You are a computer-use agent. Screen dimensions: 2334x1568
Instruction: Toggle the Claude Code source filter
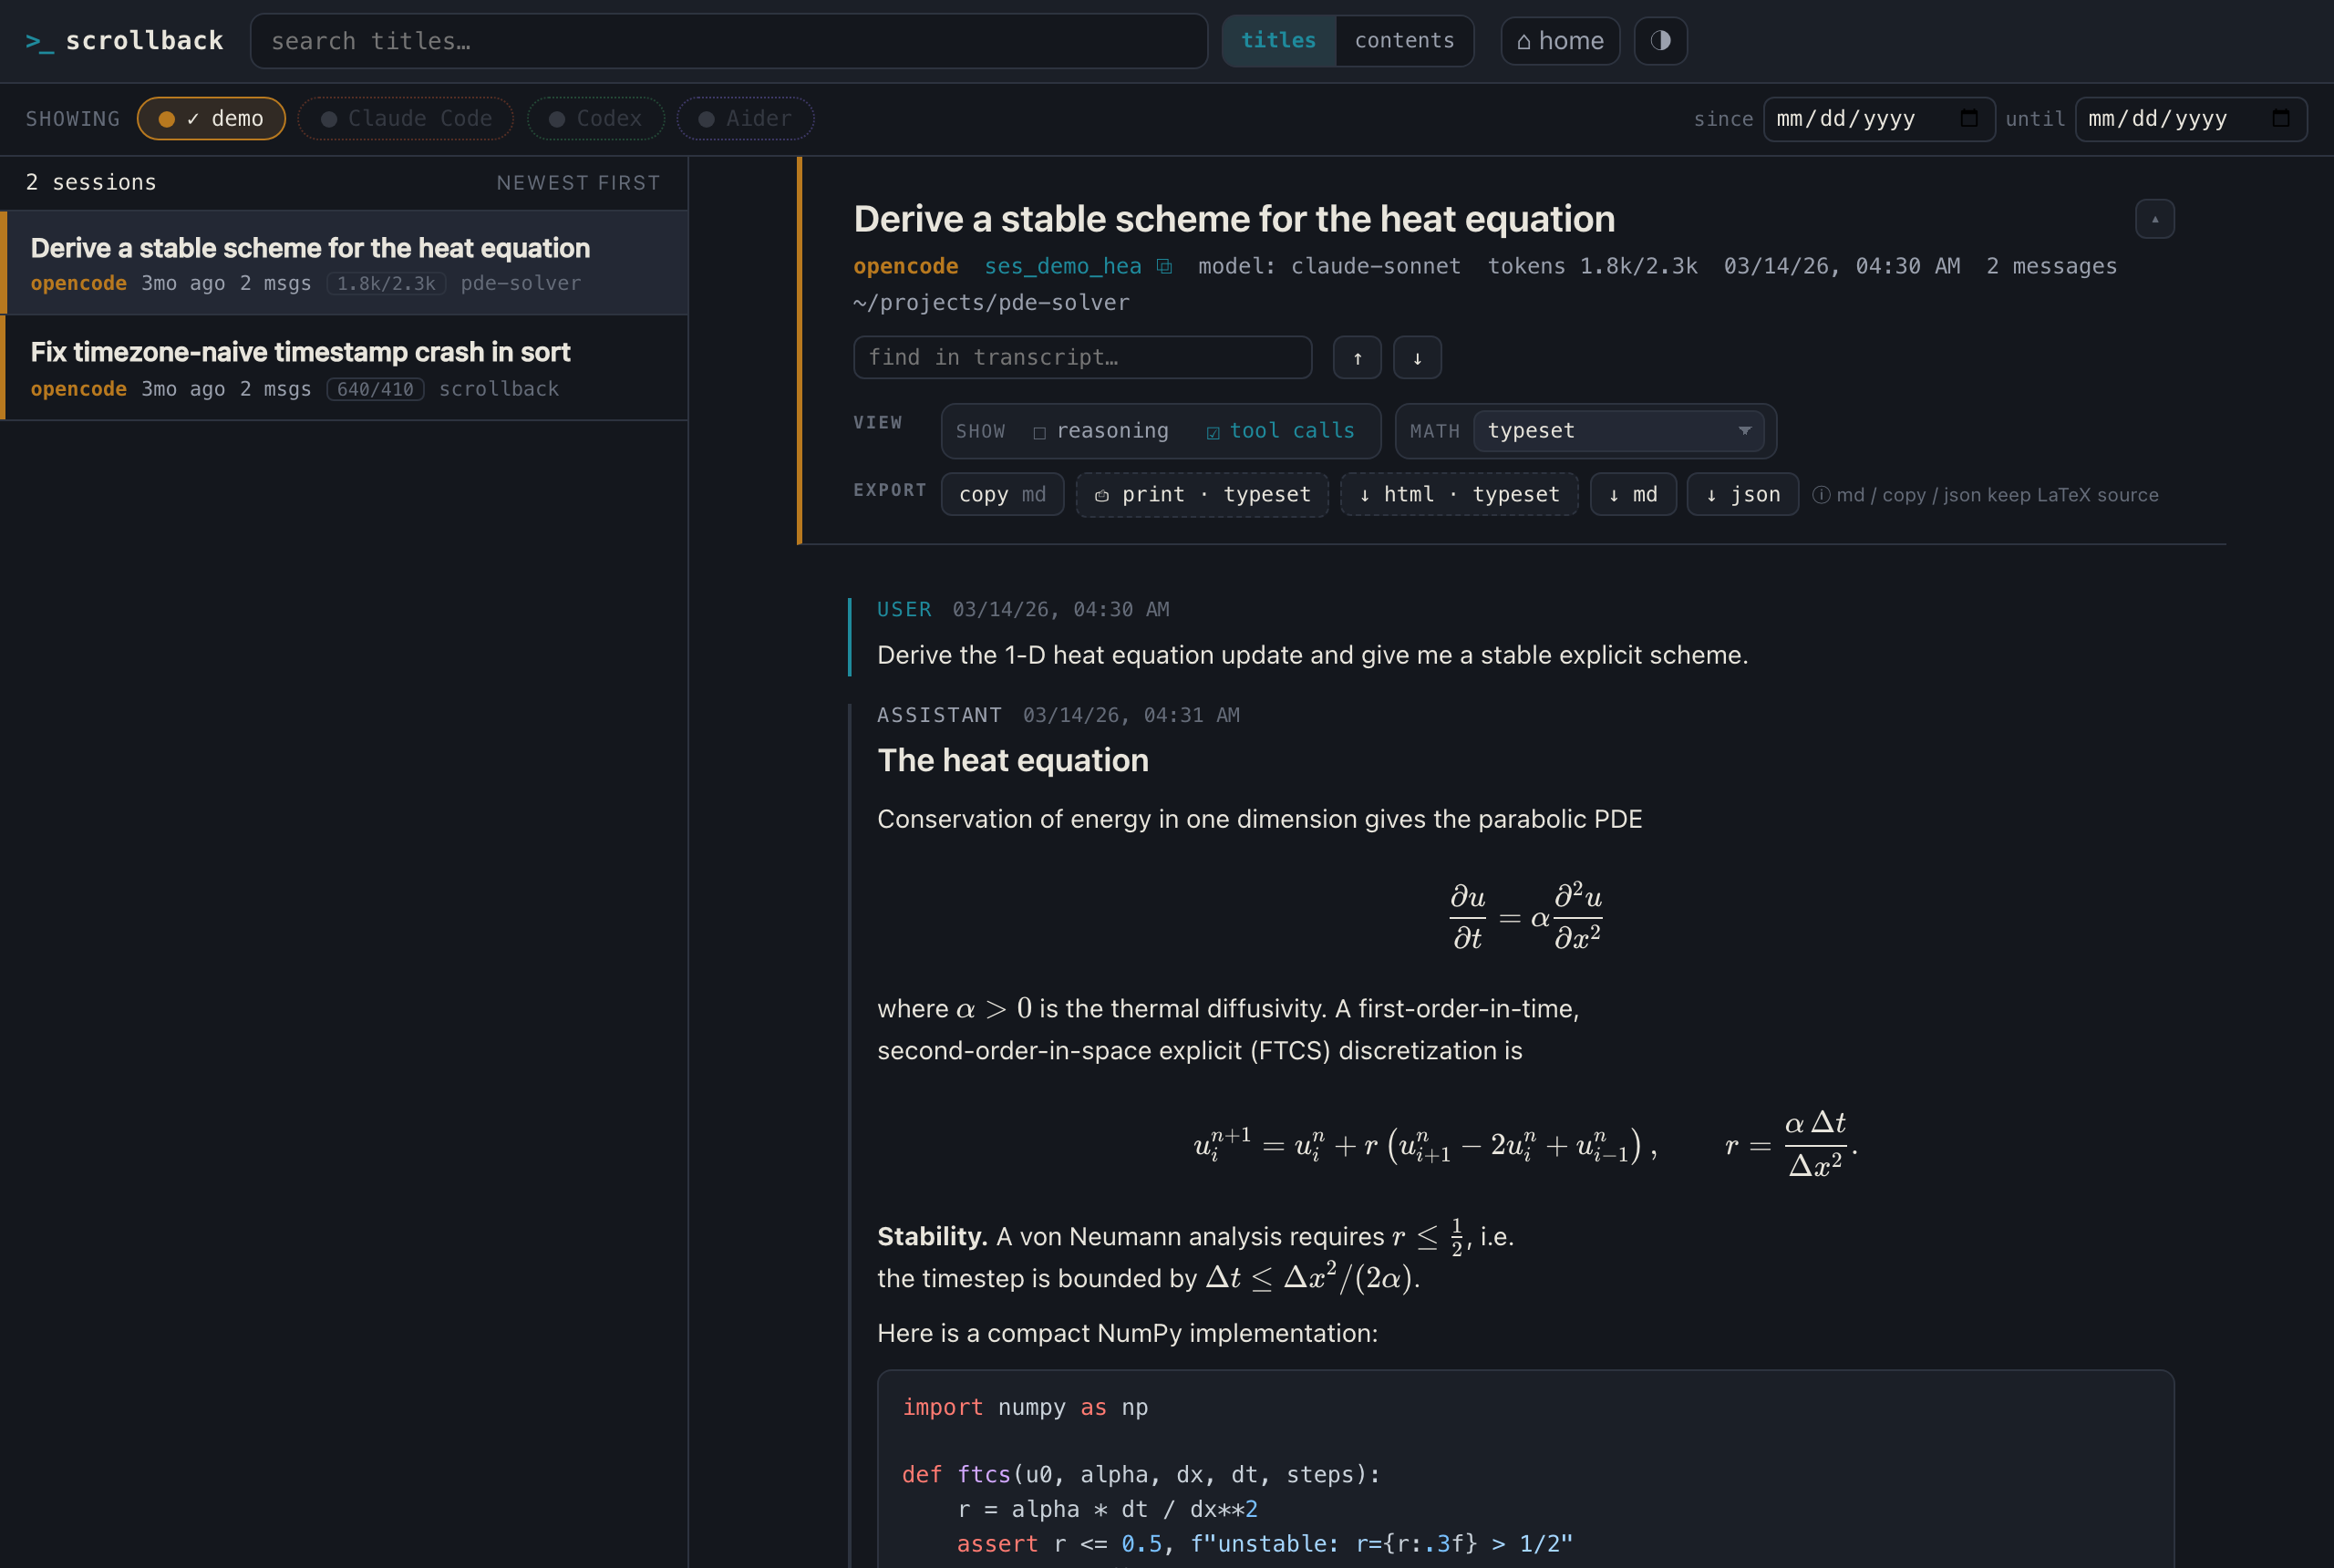pos(405,119)
